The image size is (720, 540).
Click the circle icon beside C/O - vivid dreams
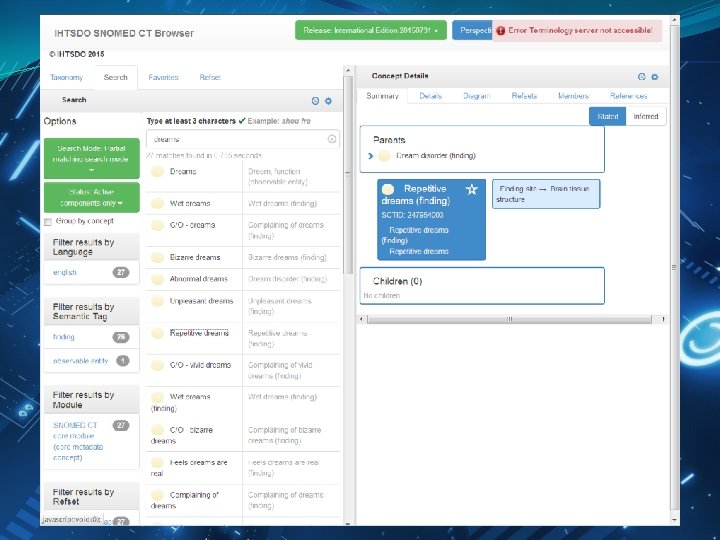[158, 365]
